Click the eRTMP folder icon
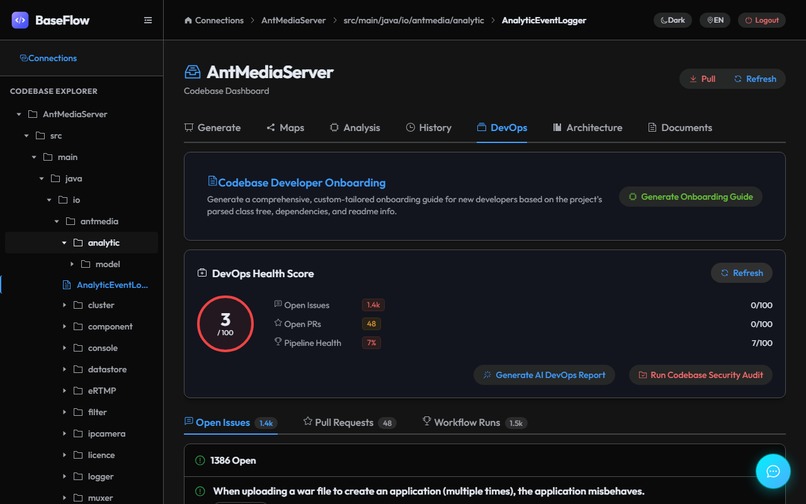The image size is (806, 504). pyautogui.click(x=78, y=391)
